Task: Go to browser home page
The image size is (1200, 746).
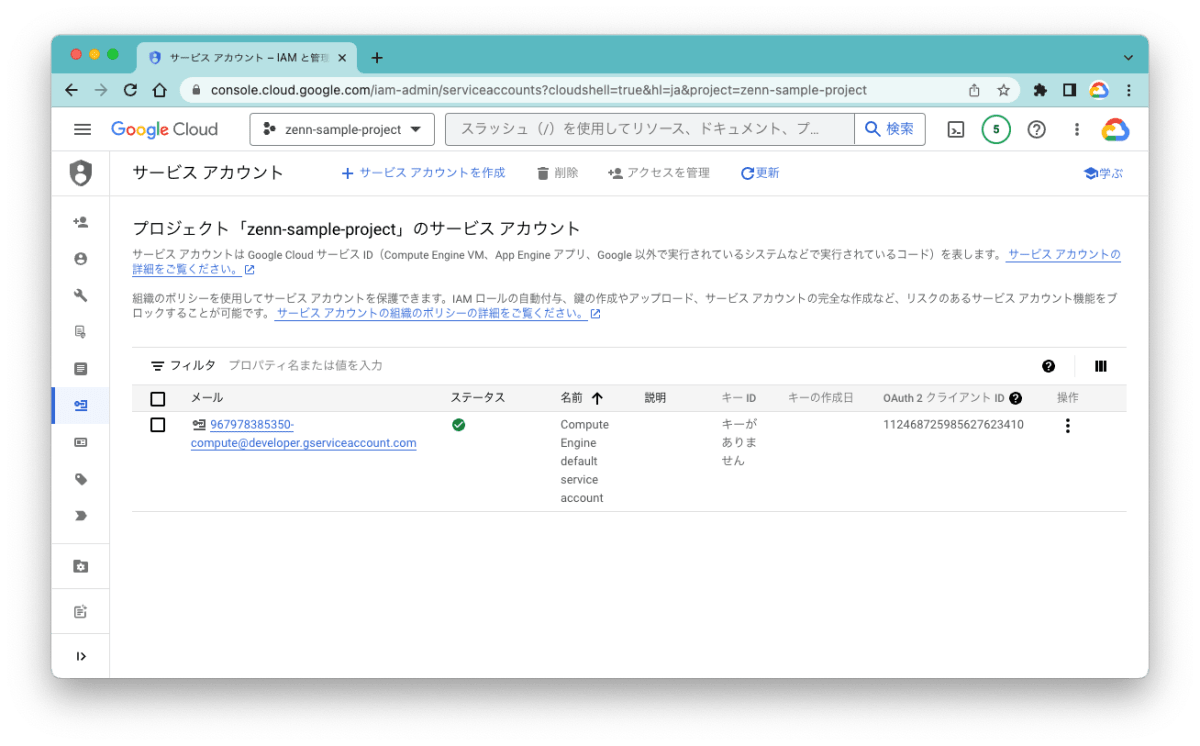Action: tap(159, 90)
